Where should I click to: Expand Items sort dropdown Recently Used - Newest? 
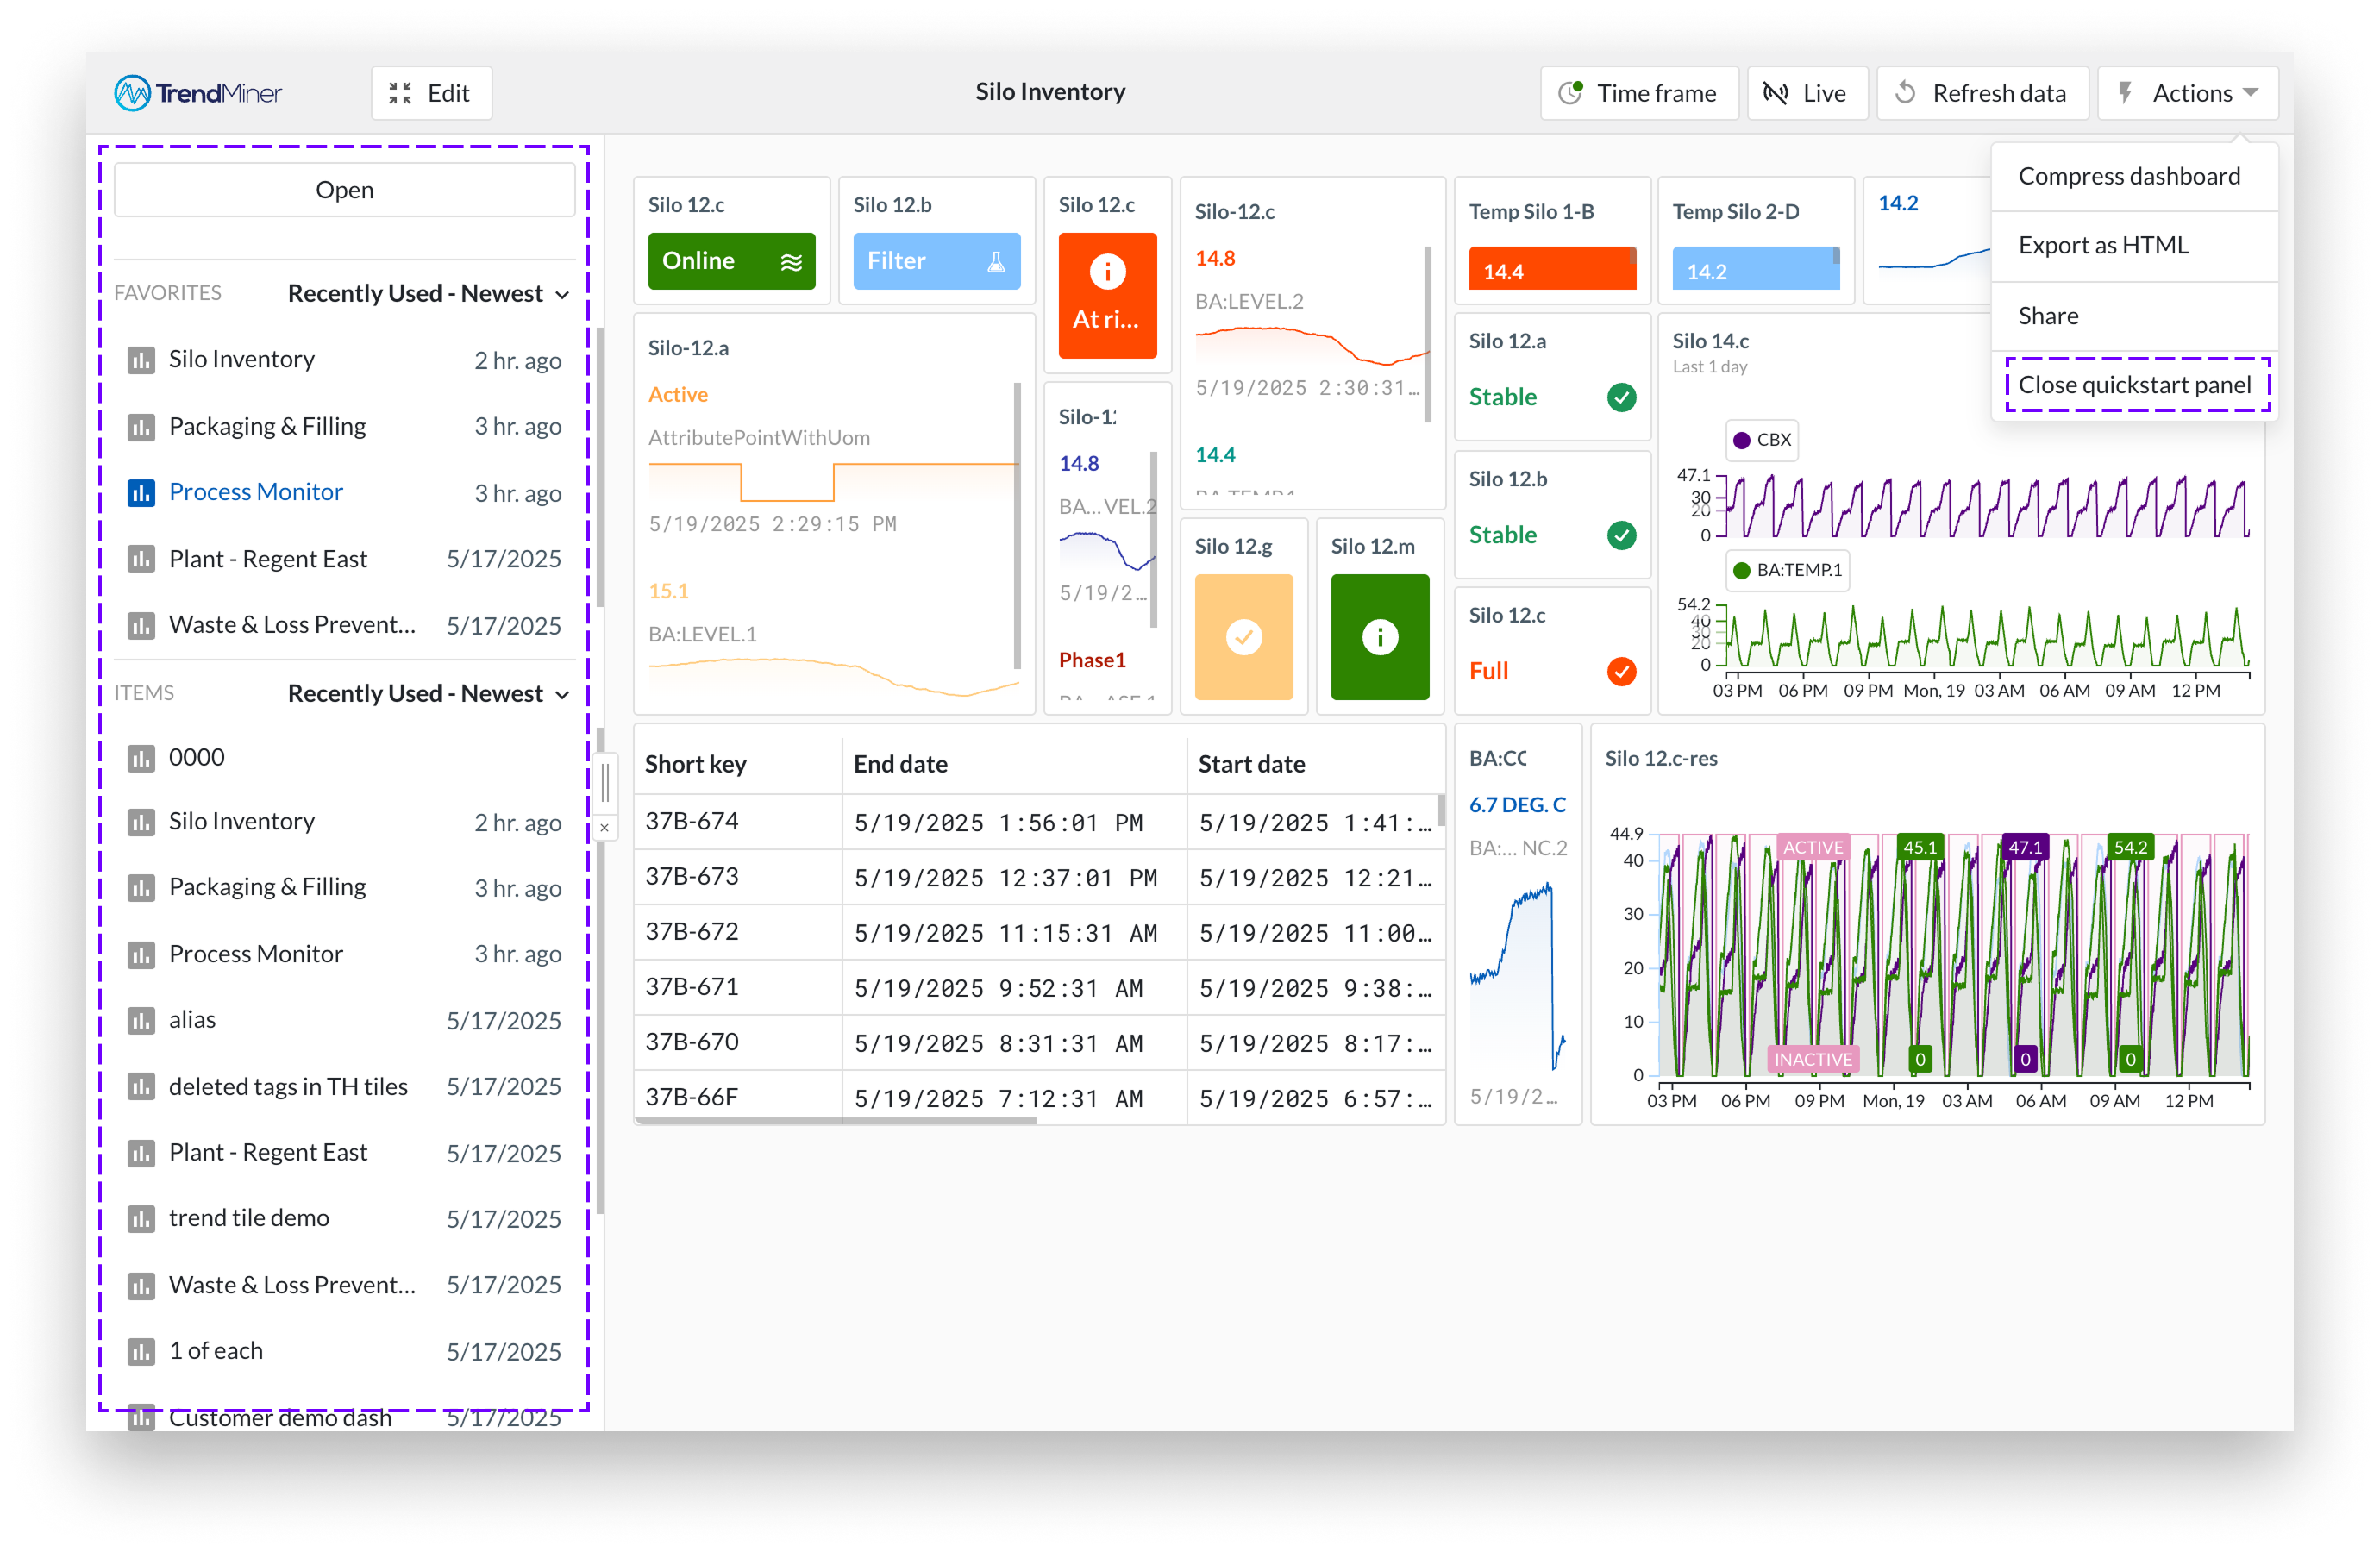tap(428, 693)
